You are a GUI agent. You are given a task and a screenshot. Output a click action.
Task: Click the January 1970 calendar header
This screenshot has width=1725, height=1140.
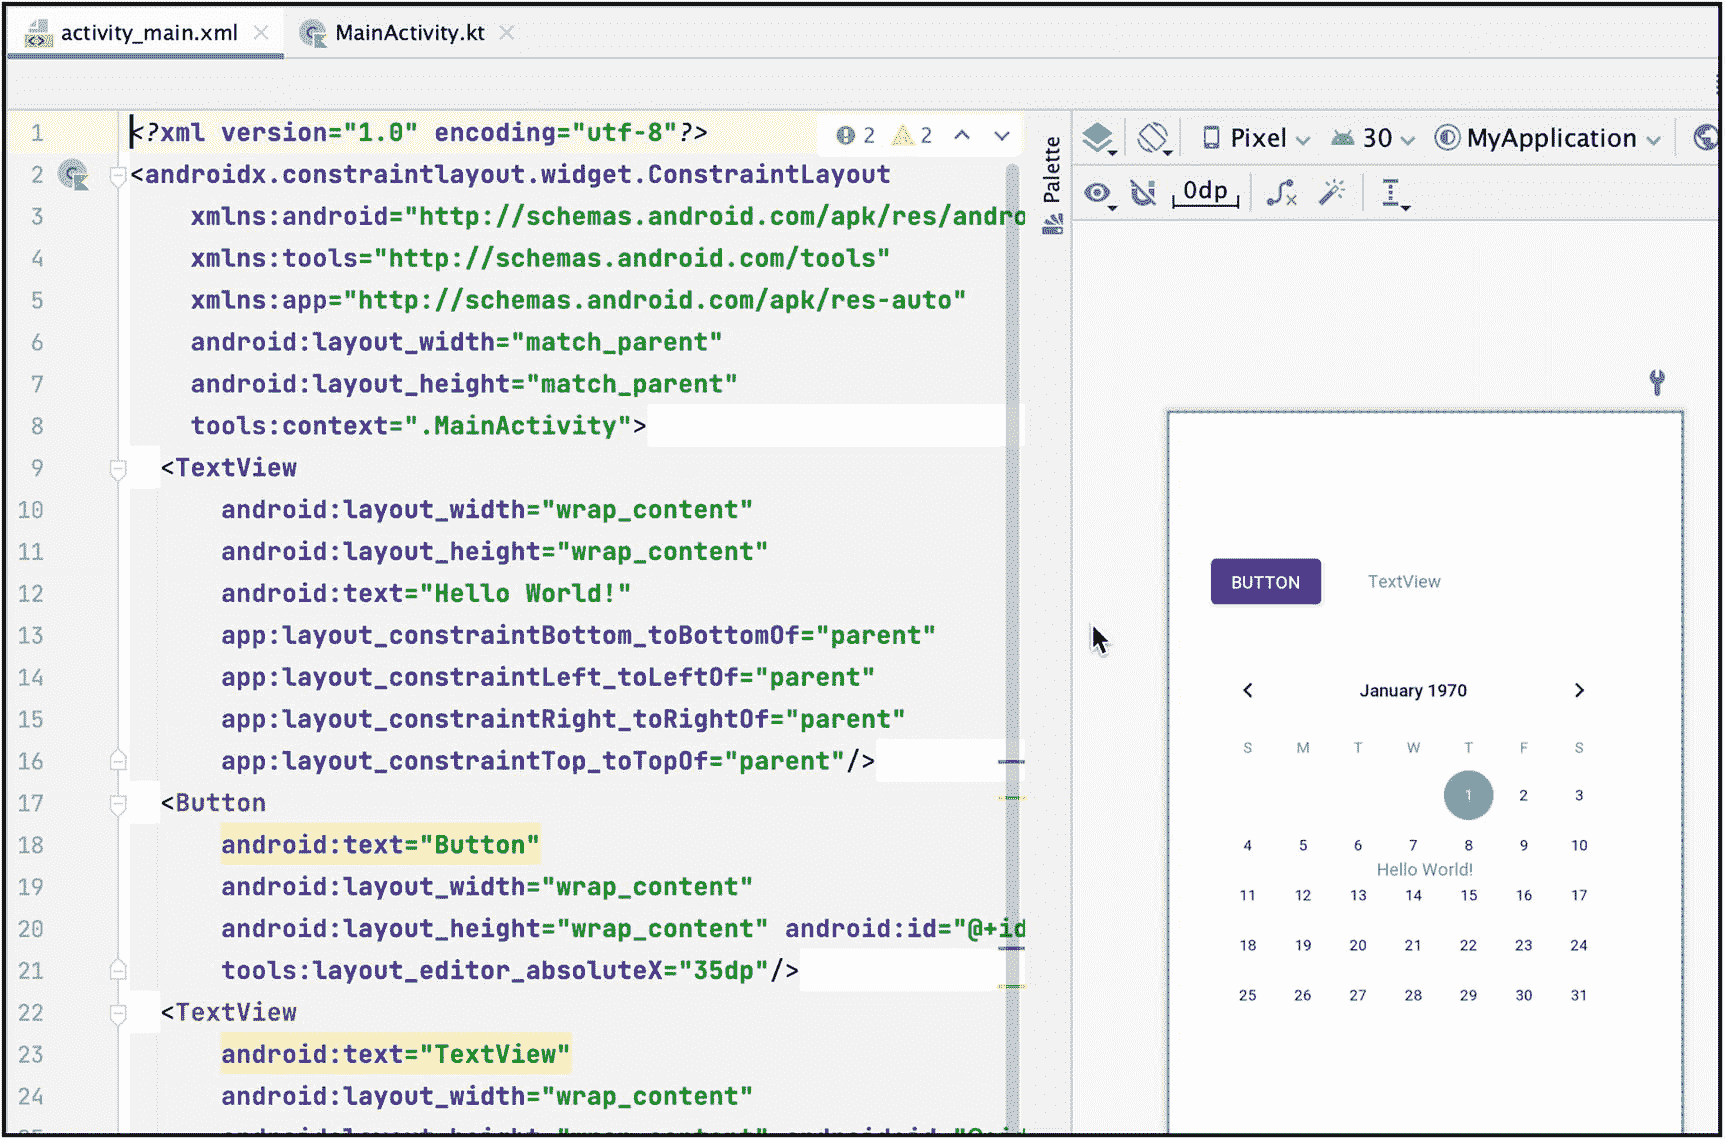1413,691
